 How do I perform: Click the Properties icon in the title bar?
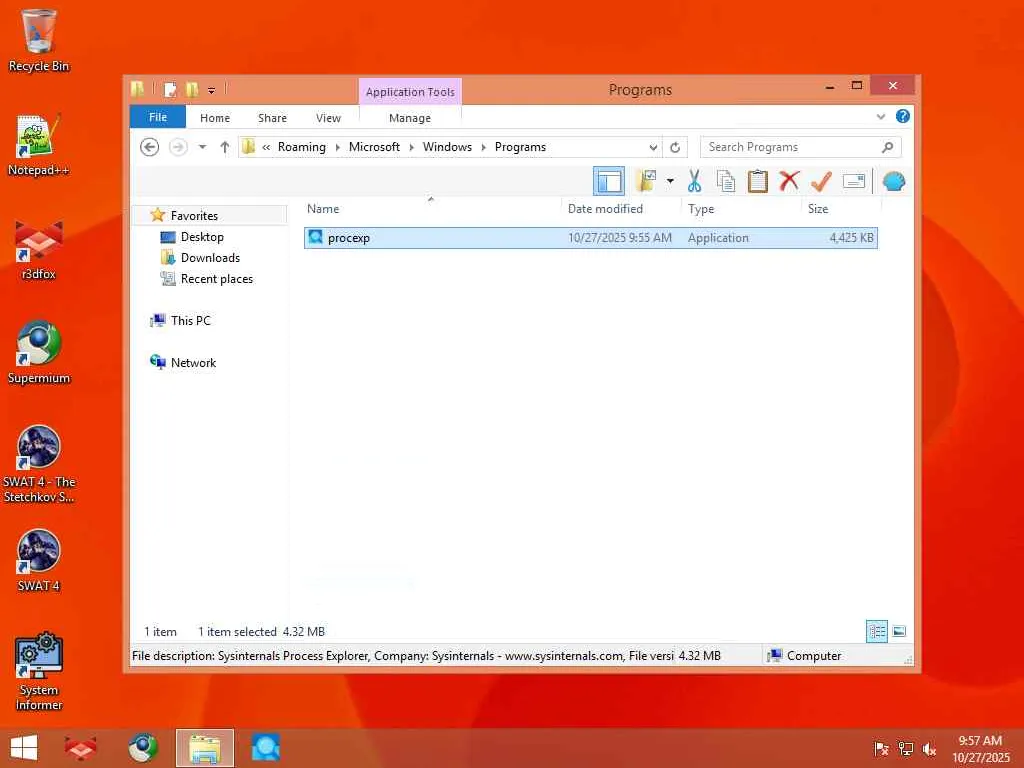(x=170, y=89)
